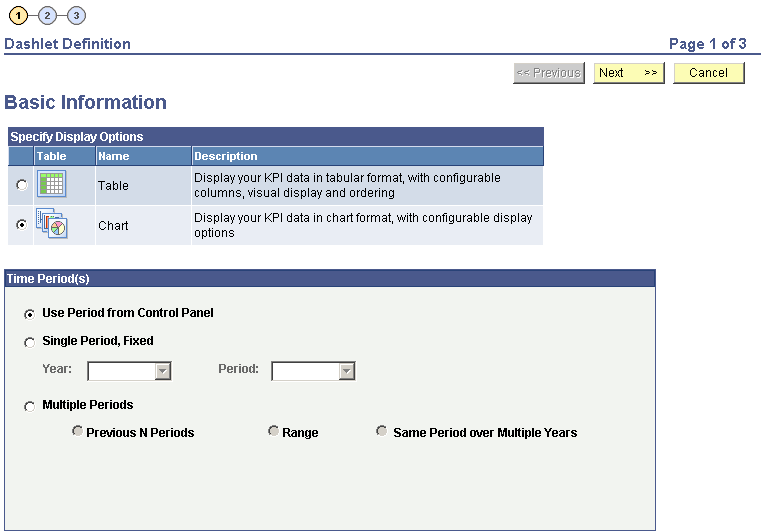Choose Same Period over Multiple Years
The width and height of the screenshot is (764, 531).
tap(381, 432)
